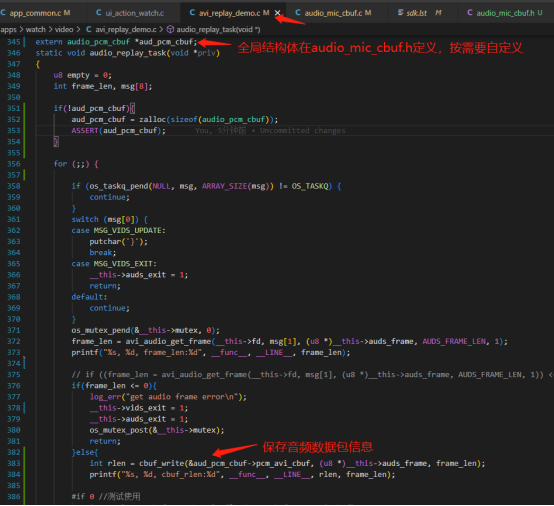The image size is (554, 506).
Task: Click line number 345 in the gutter
Action: (x=14, y=42)
